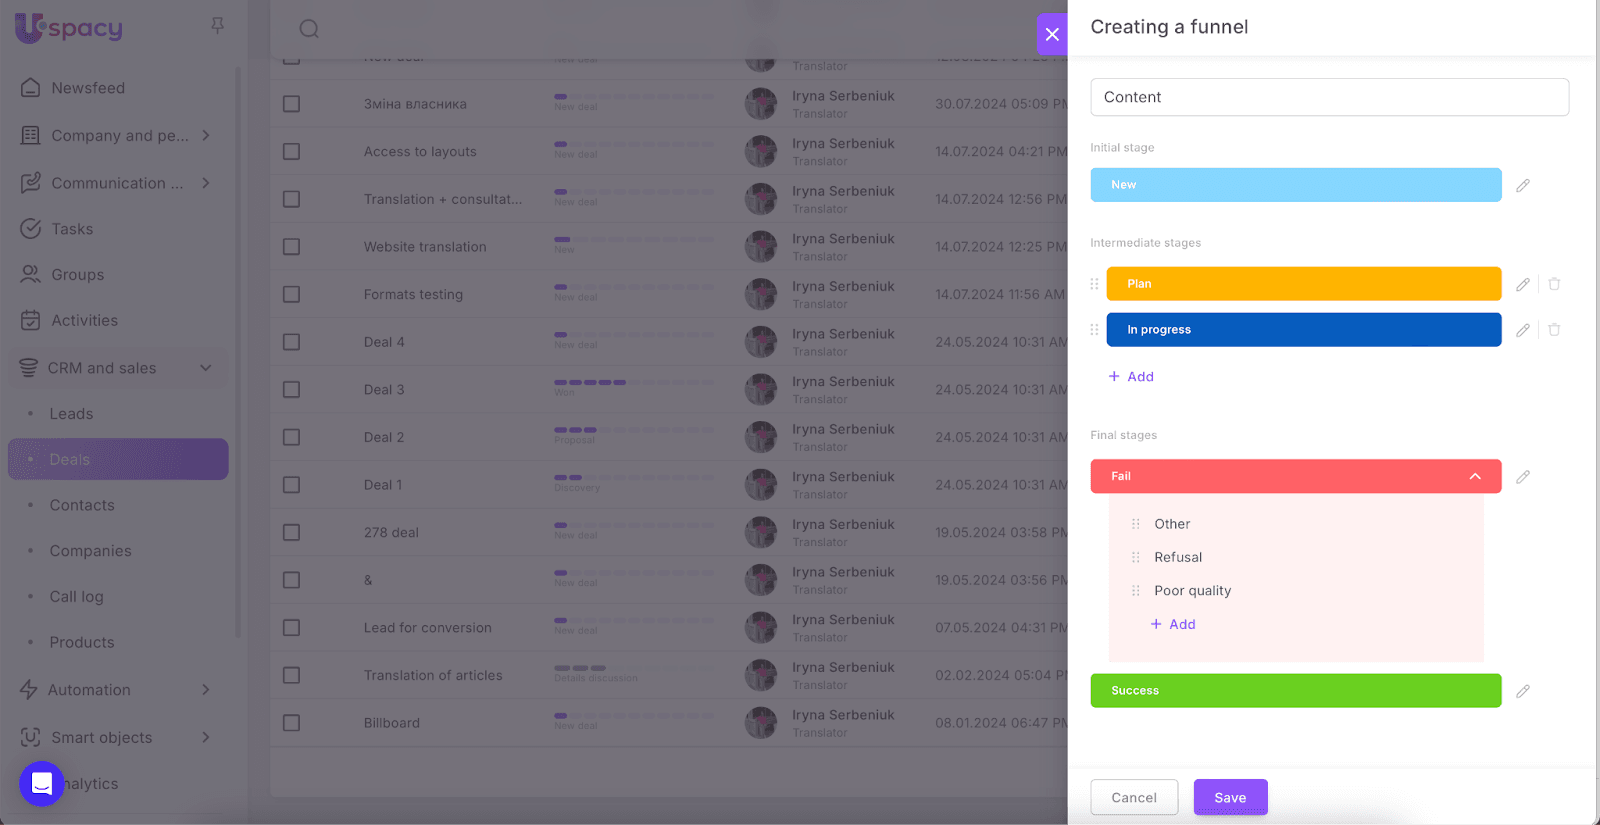Collapse the Fail stage reasons list
The height and width of the screenshot is (825, 1600).
1474,477
